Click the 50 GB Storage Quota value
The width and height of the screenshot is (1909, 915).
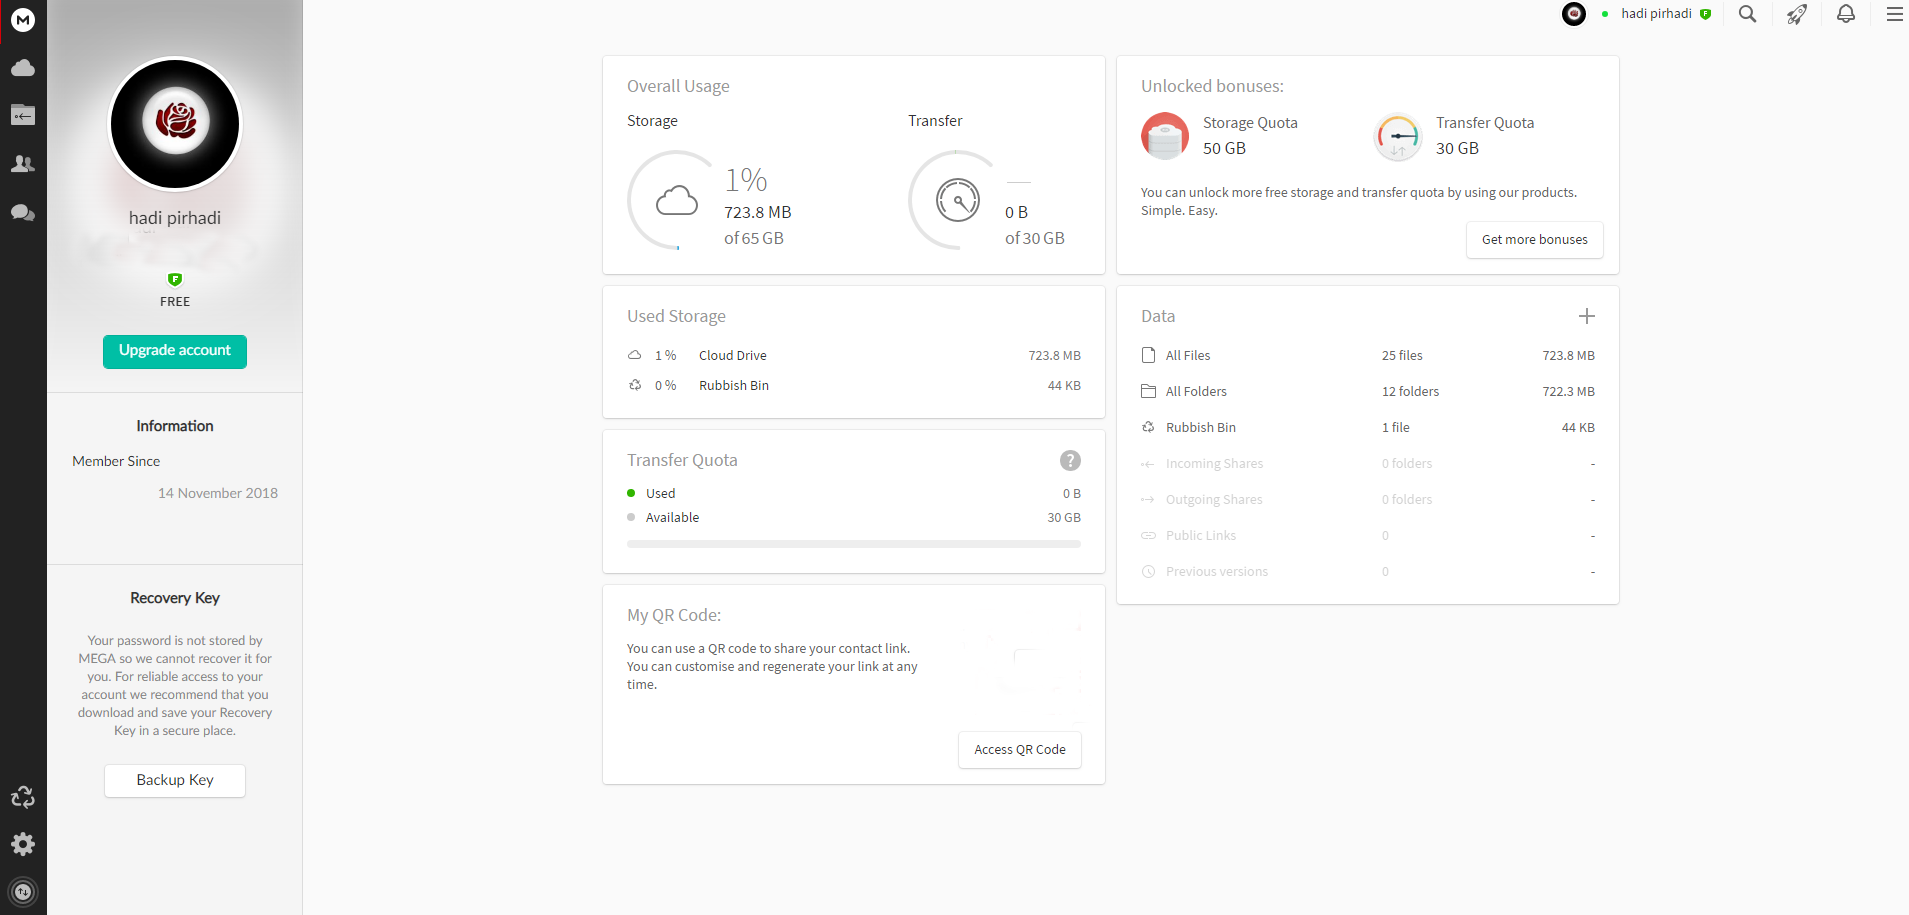point(1224,148)
